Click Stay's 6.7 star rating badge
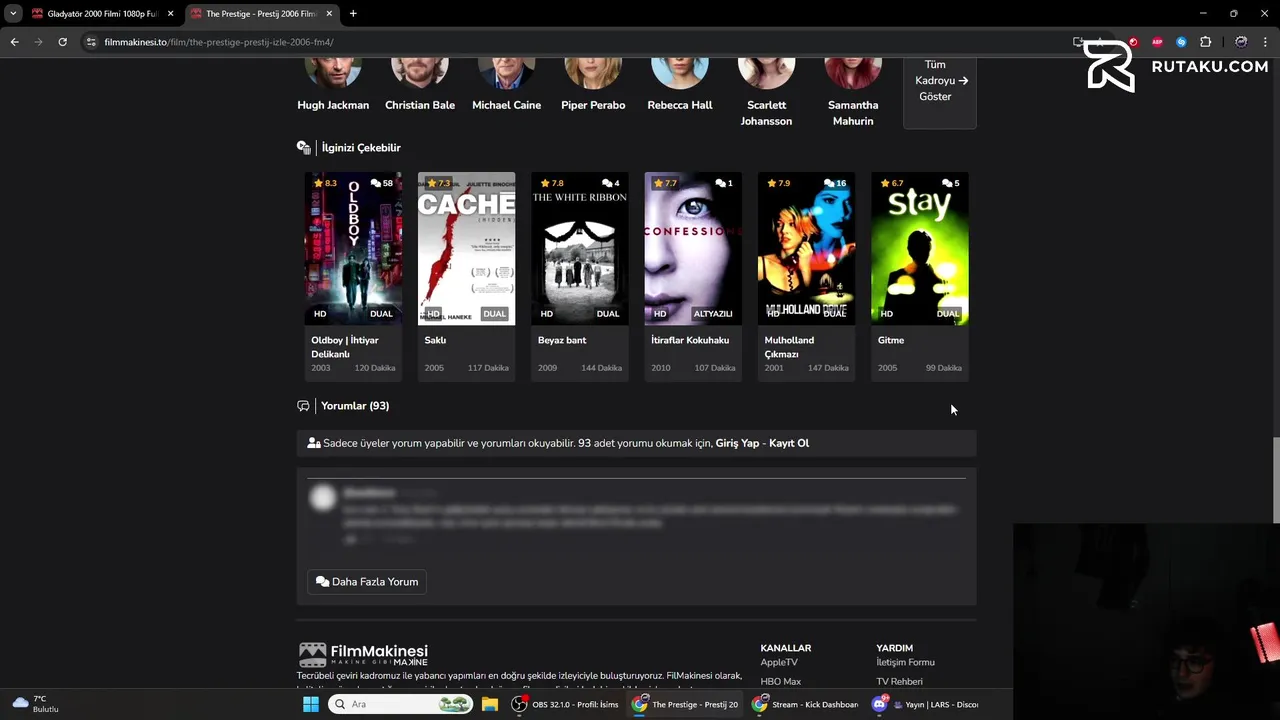This screenshot has height=720, width=1280. 891,183
